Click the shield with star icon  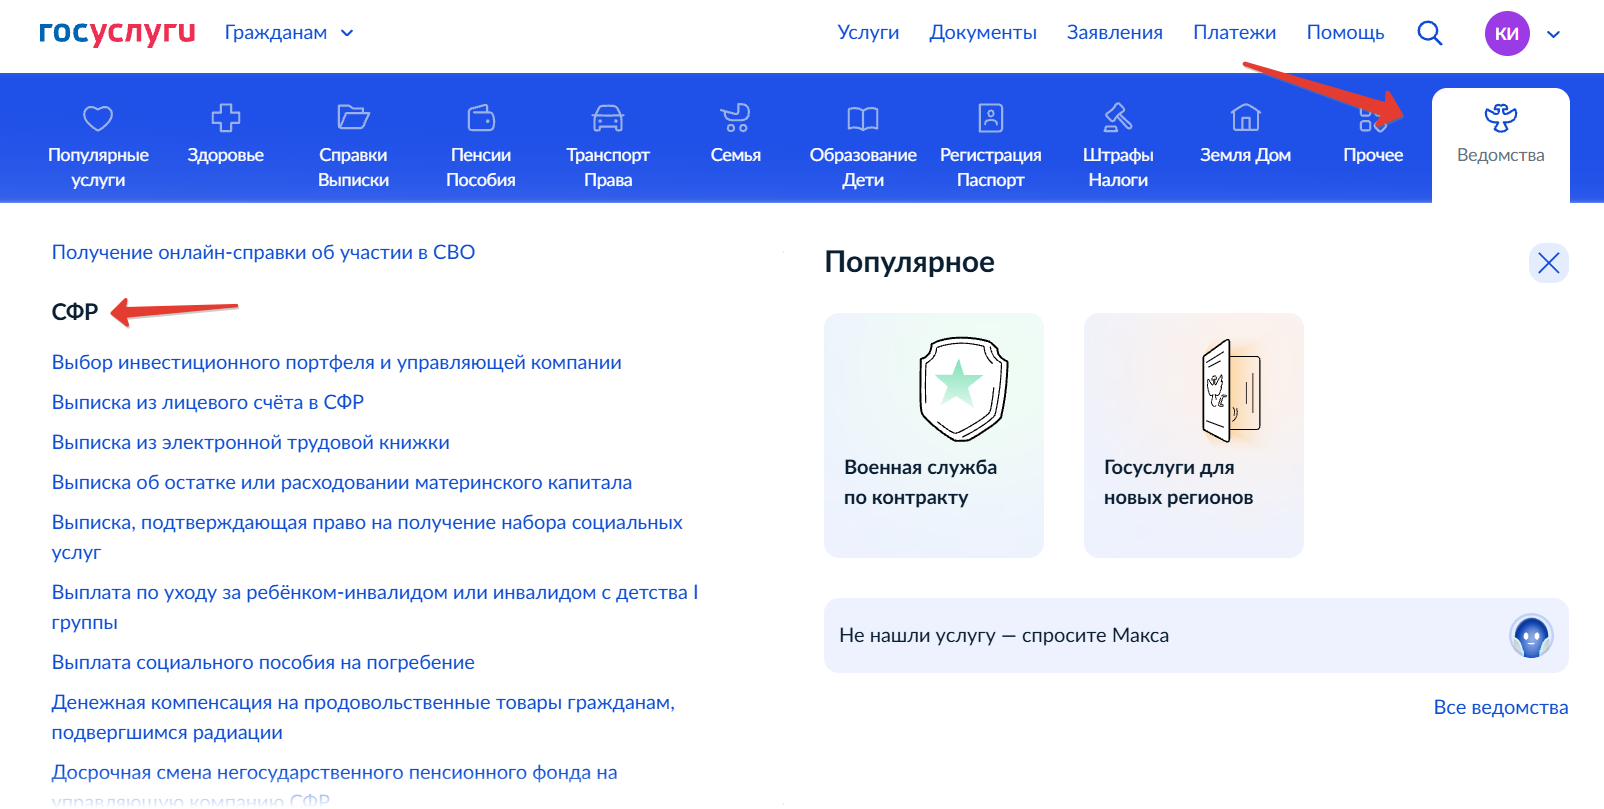[963, 389]
